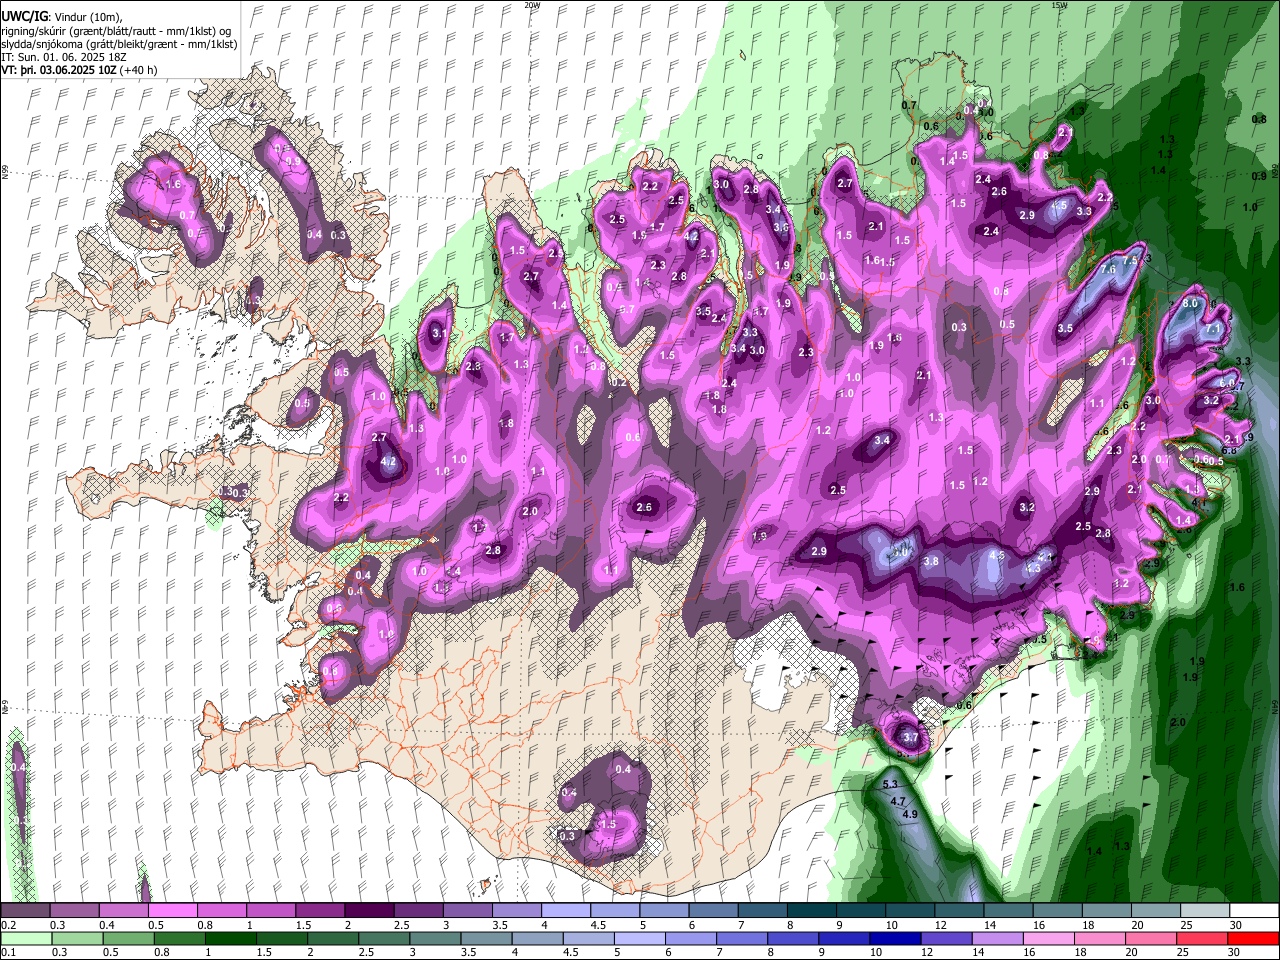The width and height of the screenshot is (1280, 960).
Task: Click the 7.1 value on the eastern peninsula
Action: (x=1213, y=328)
